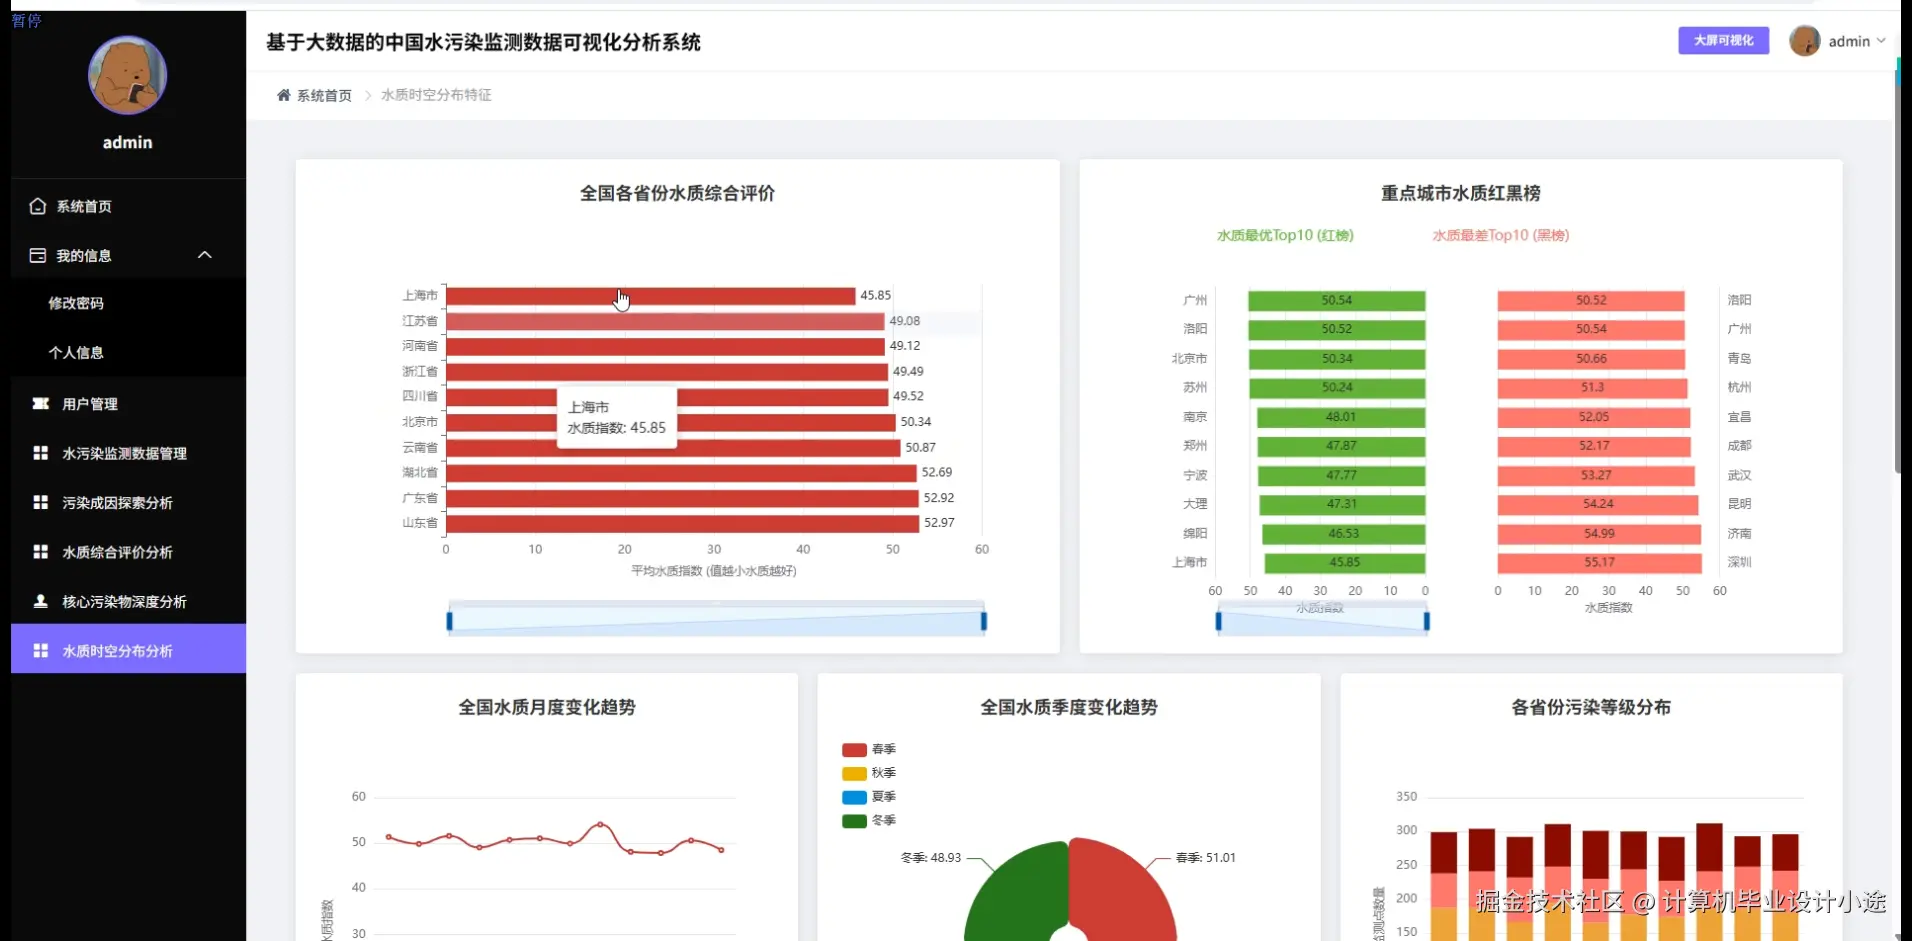Click the grid icon beside 水质综合评价分析
This screenshot has height=941, width=1912.
40,552
